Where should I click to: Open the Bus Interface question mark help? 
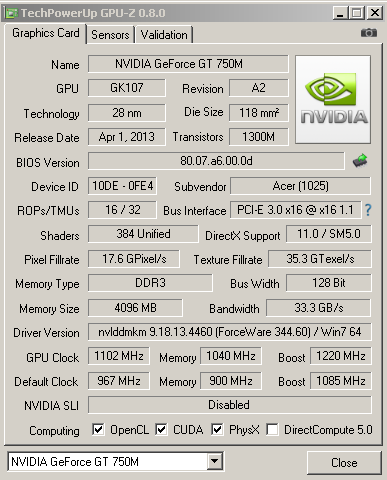368,210
